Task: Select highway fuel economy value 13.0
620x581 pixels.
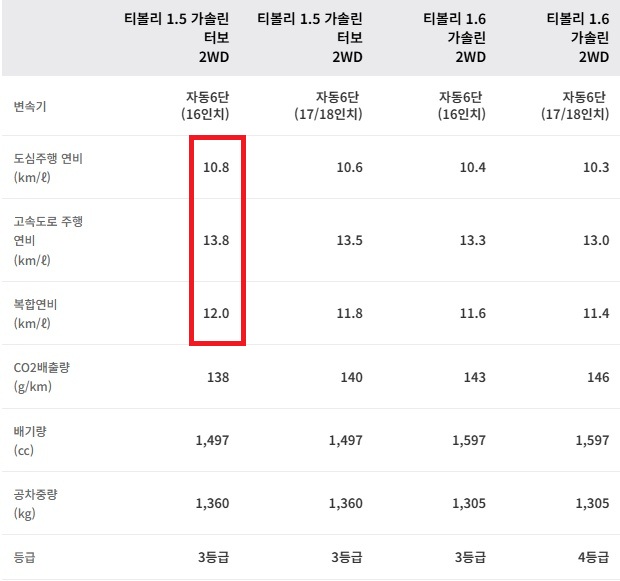Action: tap(596, 240)
